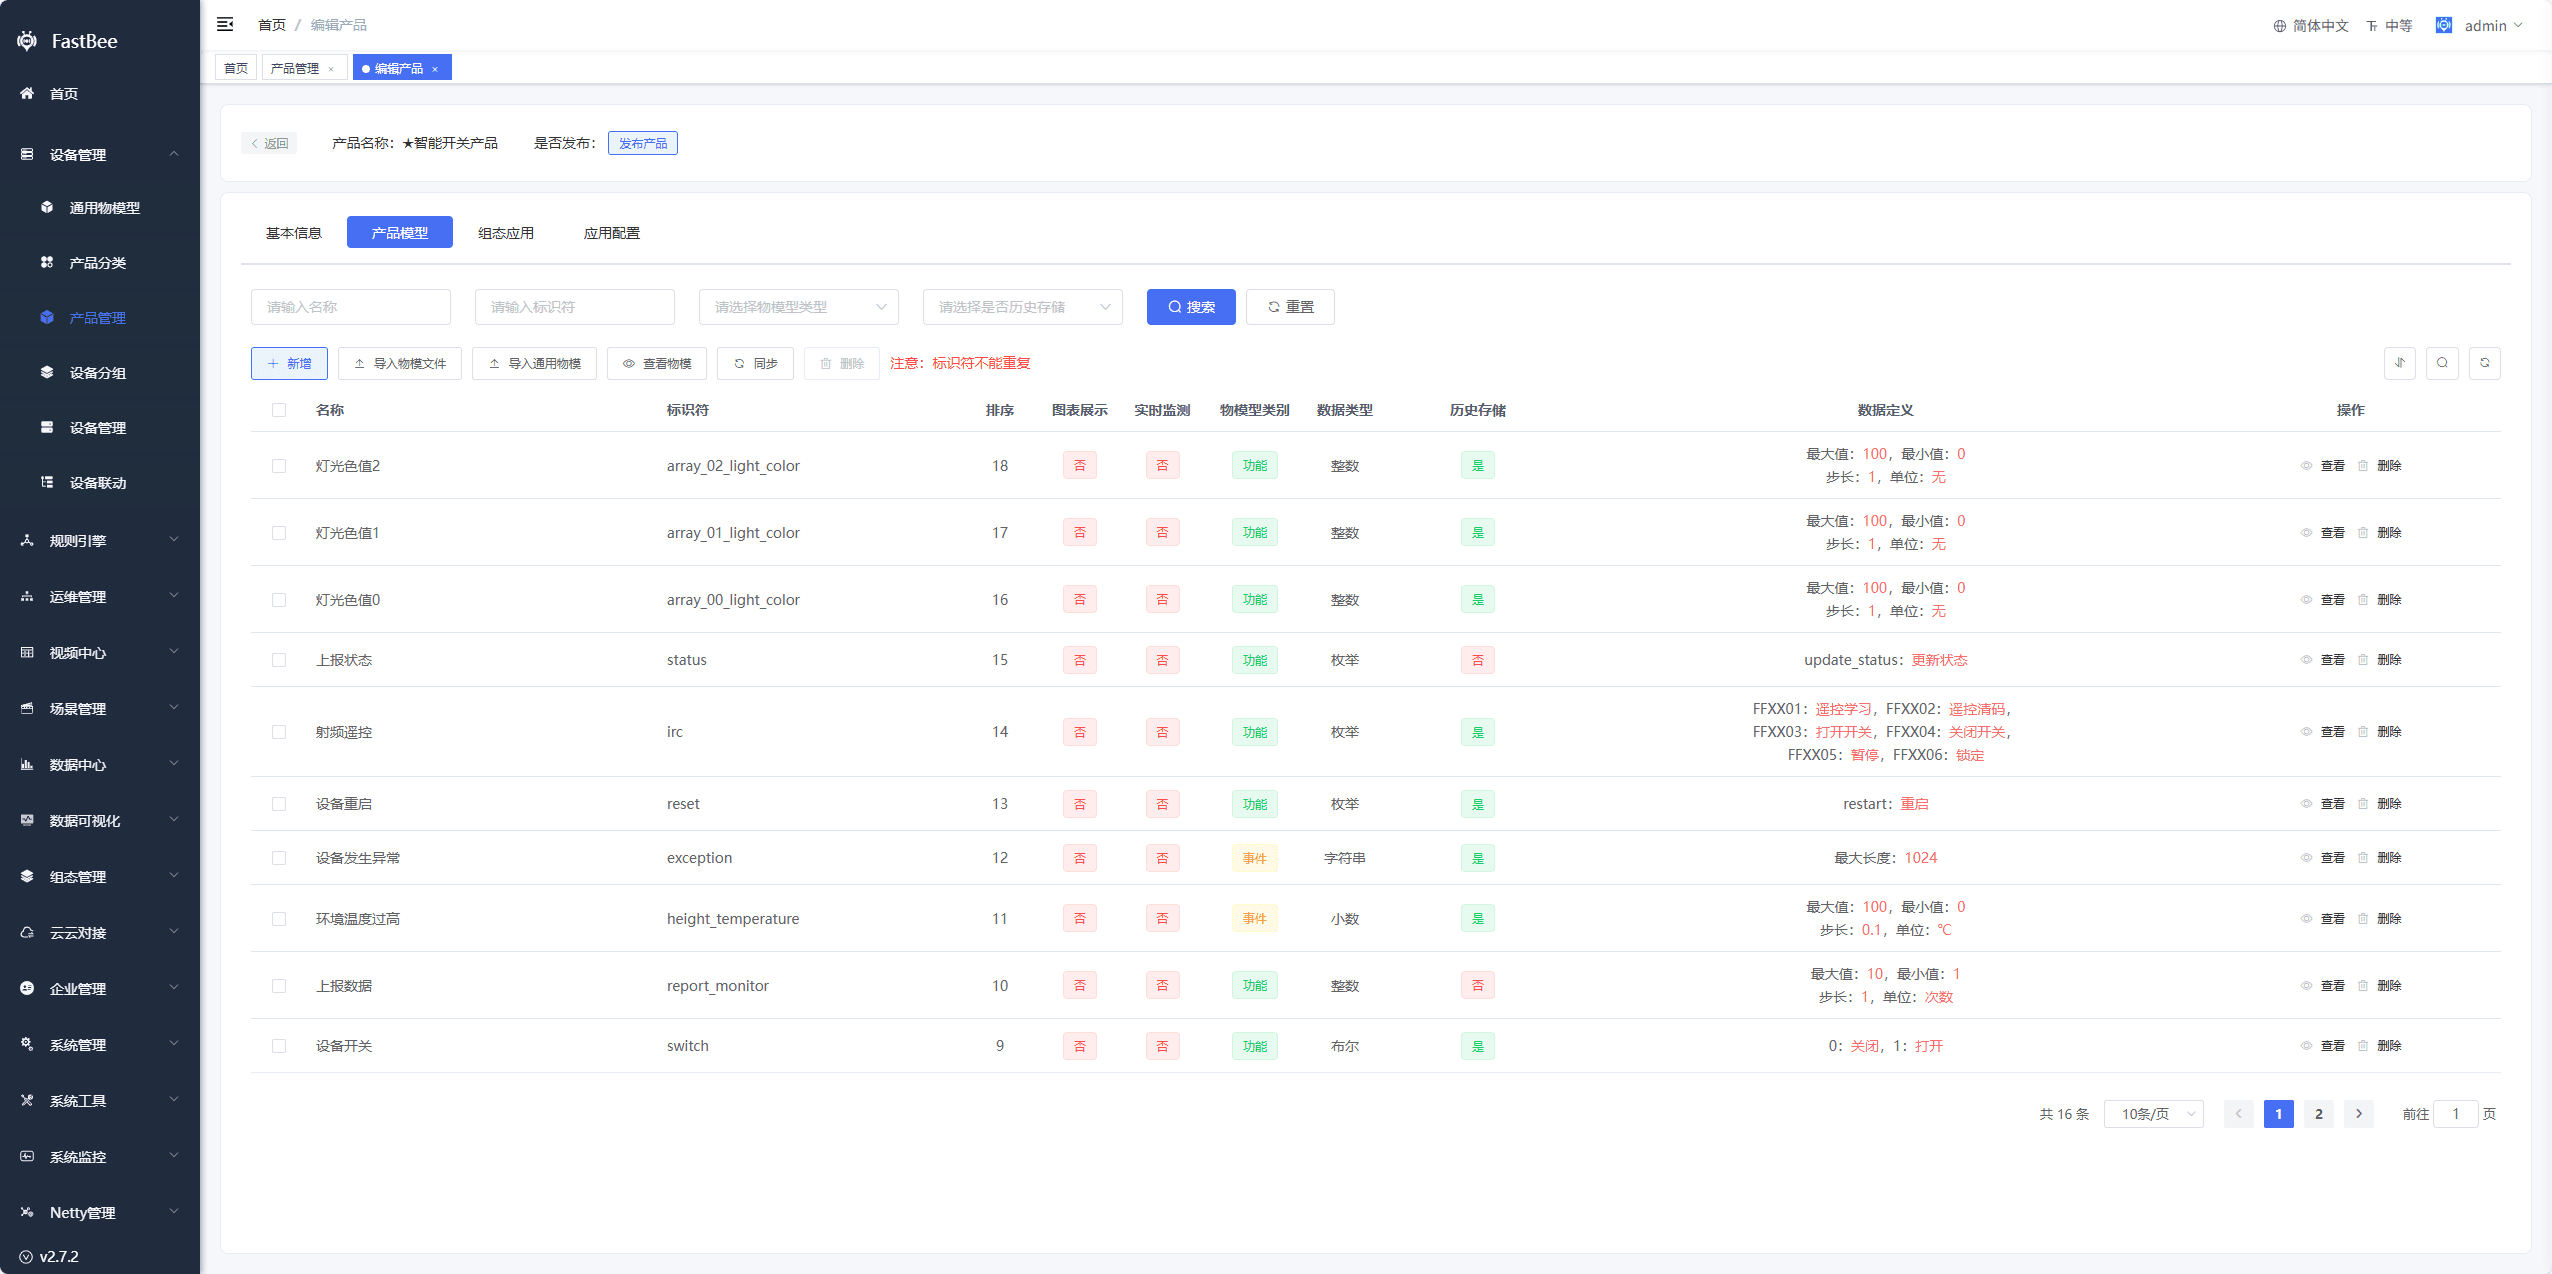The height and width of the screenshot is (1274, 2552).
Task: Click 导入物模文件 button
Action: [x=400, y=363]
